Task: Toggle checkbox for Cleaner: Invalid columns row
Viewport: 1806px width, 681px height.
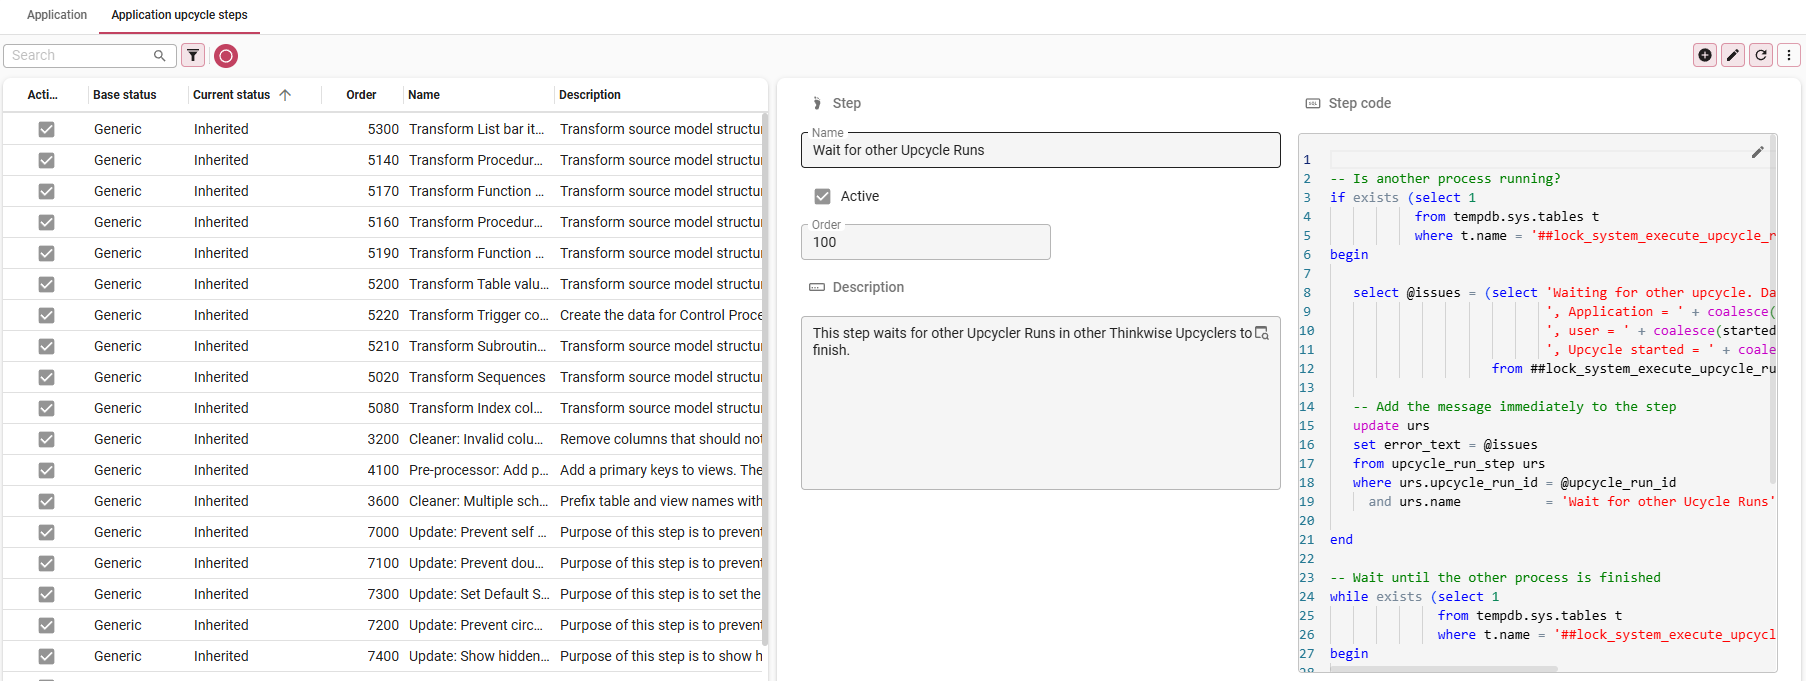Action: [46, 439]
